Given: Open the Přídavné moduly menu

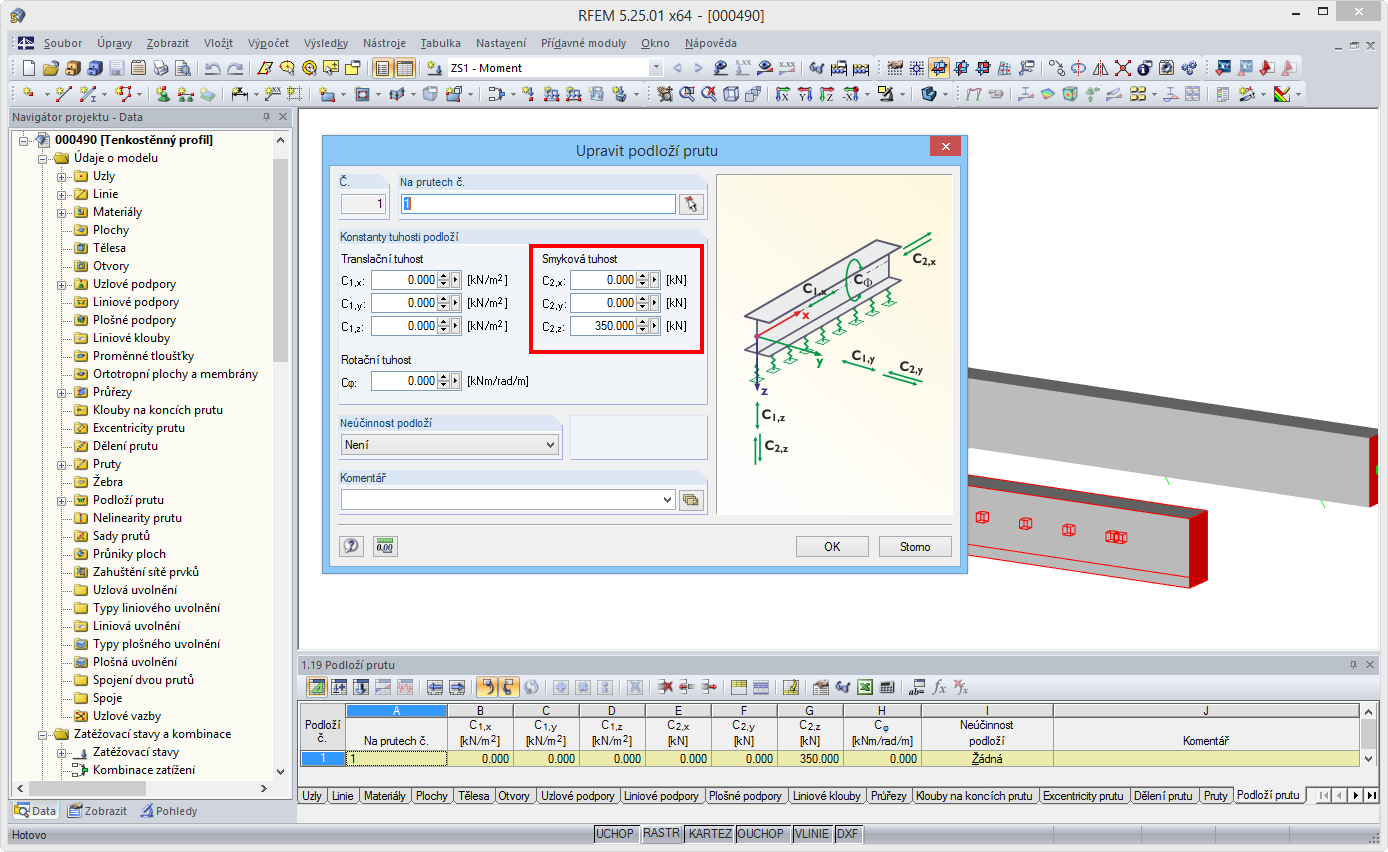Looking at the screenshot, I should pyautogui.click(x=584, y=43).
